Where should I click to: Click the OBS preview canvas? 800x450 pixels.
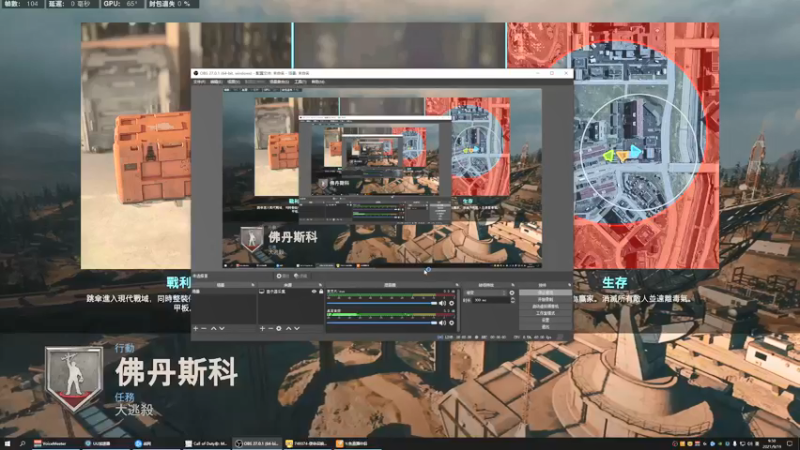pos(382,179)
